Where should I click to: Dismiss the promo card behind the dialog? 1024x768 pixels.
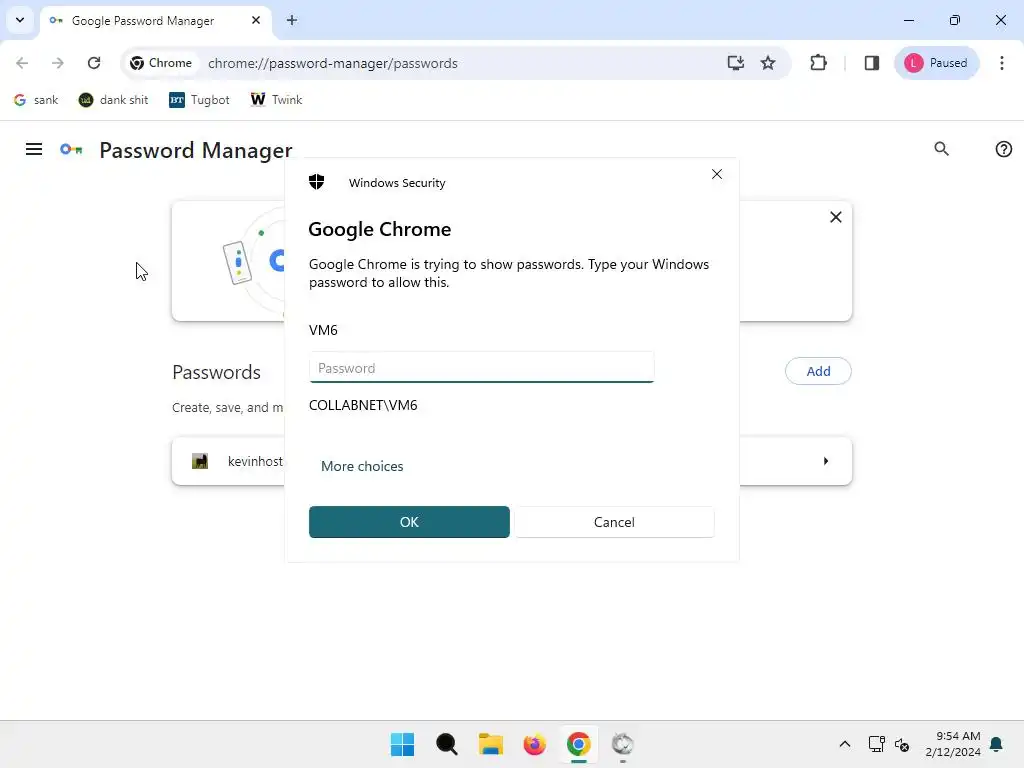[835, 217]
